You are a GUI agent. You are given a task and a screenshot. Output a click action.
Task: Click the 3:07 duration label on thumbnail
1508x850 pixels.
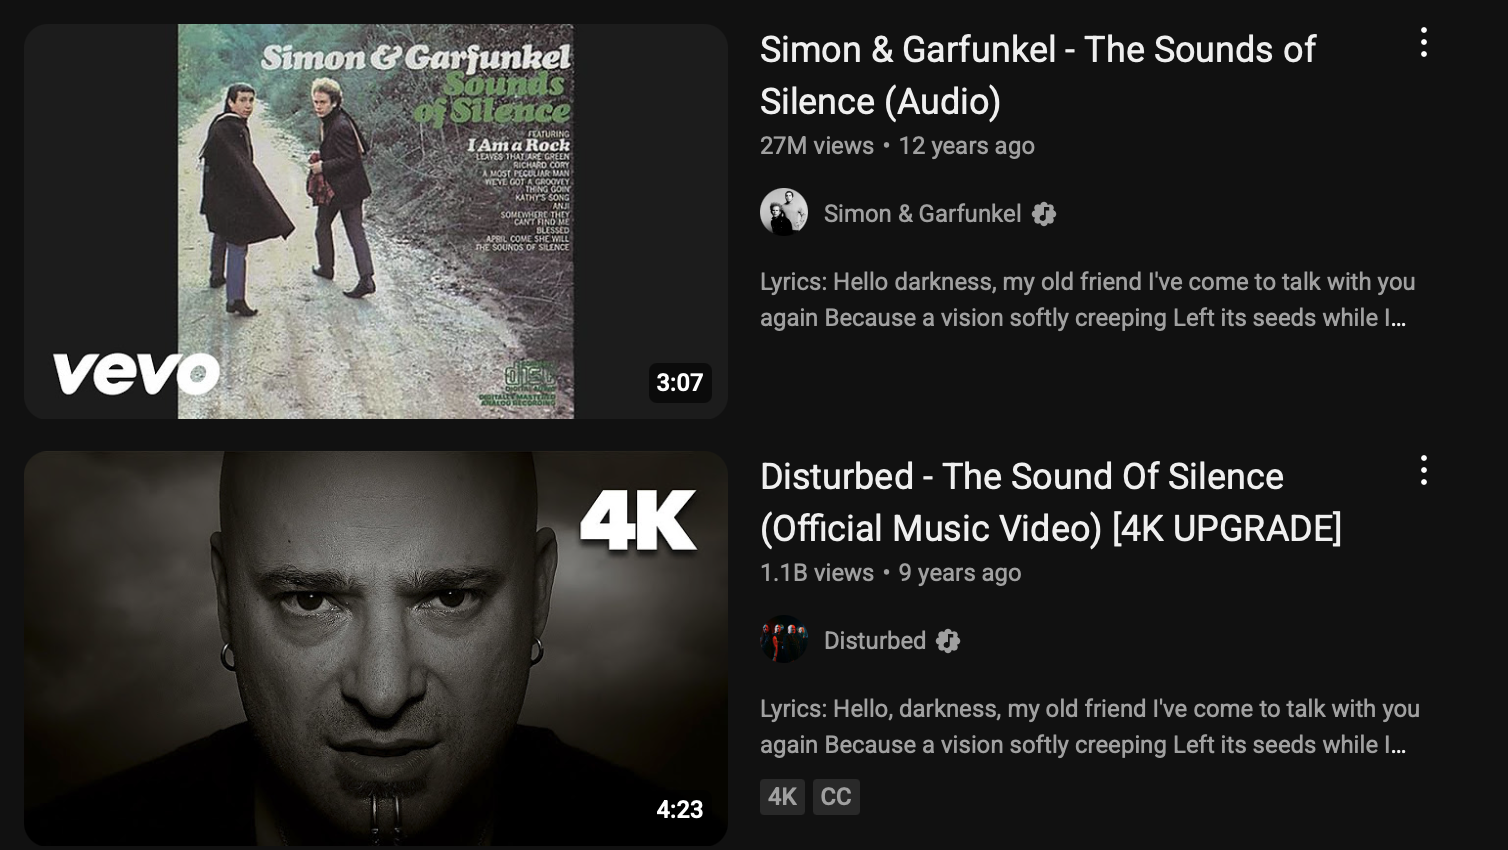(680, 382)
